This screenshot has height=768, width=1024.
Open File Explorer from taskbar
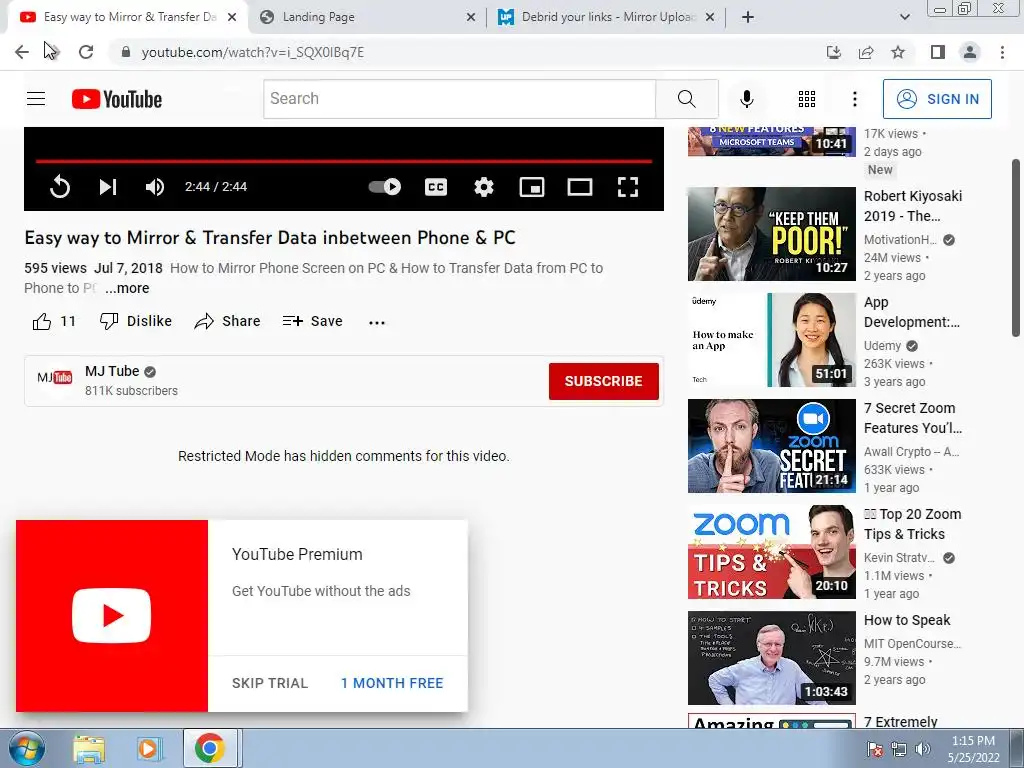(89, 749)
